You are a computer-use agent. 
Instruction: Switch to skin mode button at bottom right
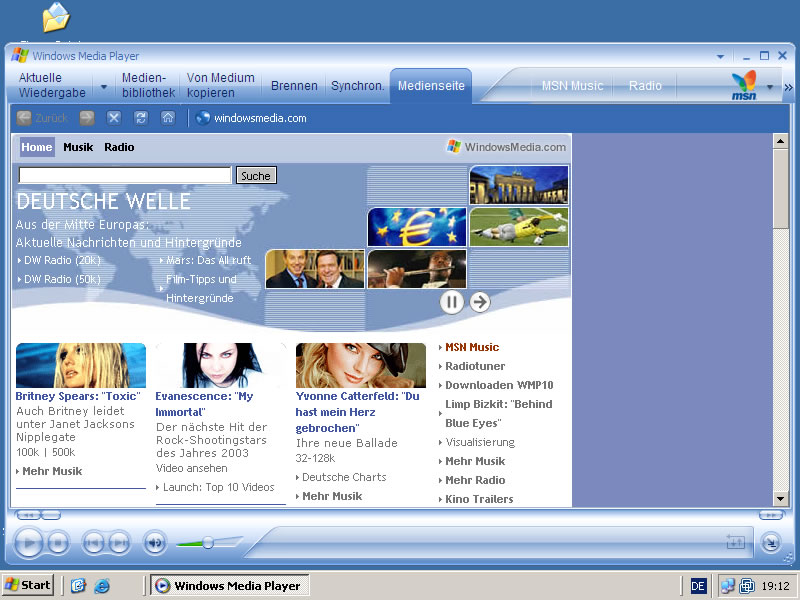tap(770, 542)
